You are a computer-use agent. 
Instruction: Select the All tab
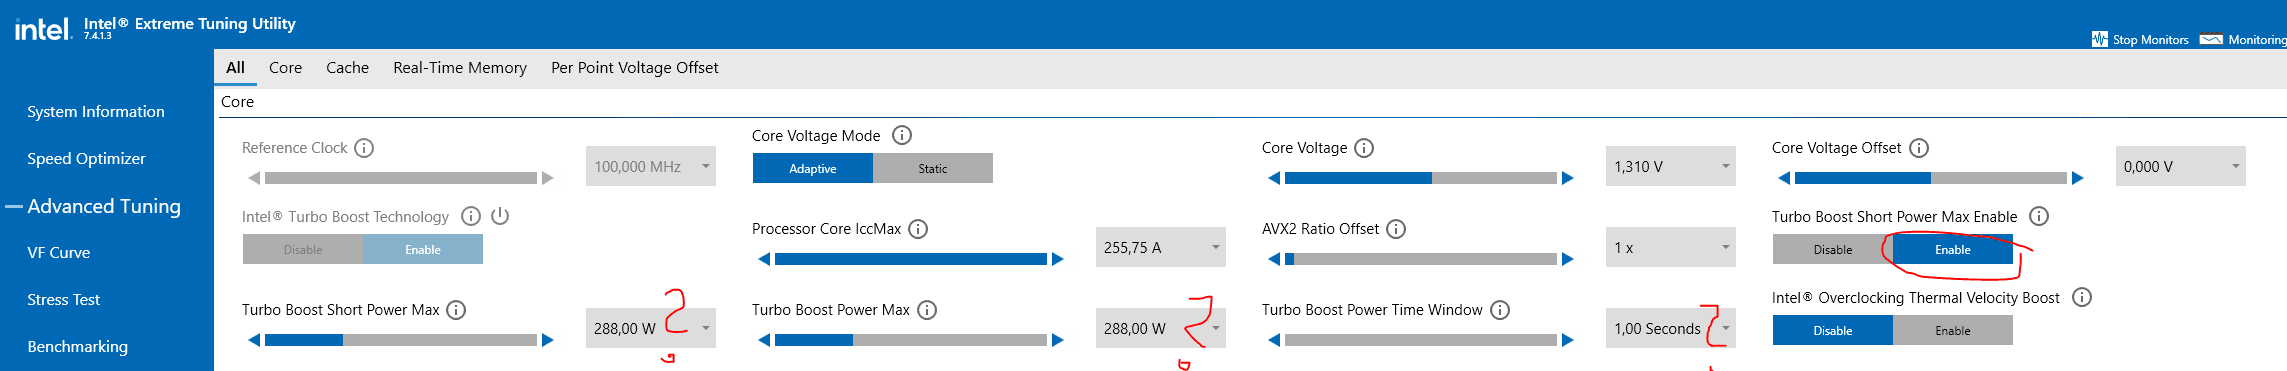[x=236, y=67]
